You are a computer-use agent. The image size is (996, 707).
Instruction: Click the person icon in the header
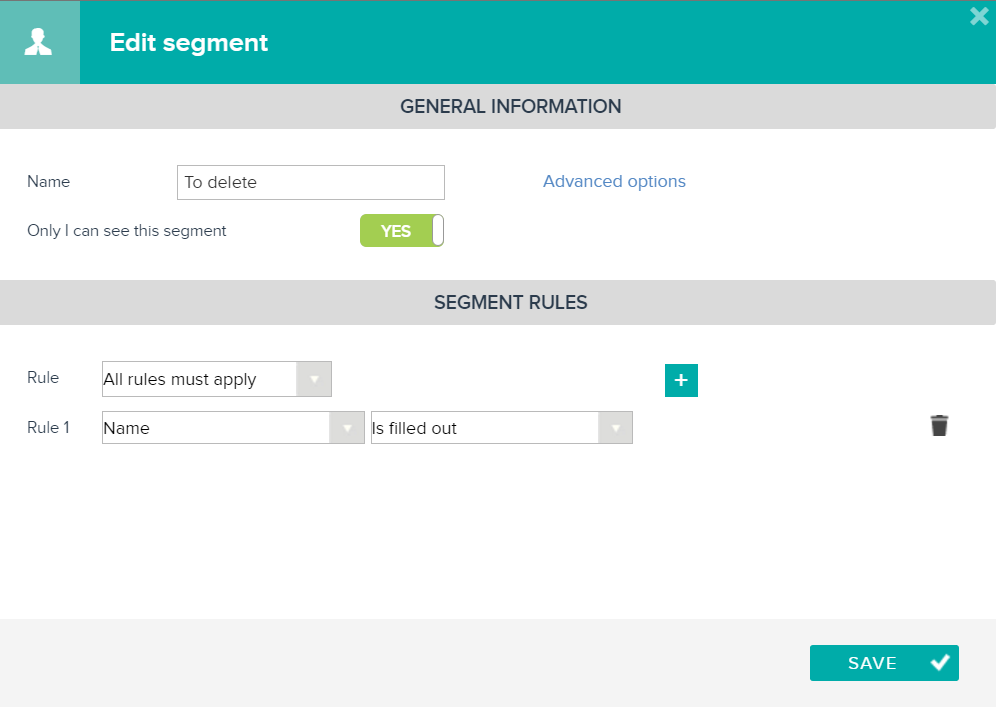coord(38,42)
